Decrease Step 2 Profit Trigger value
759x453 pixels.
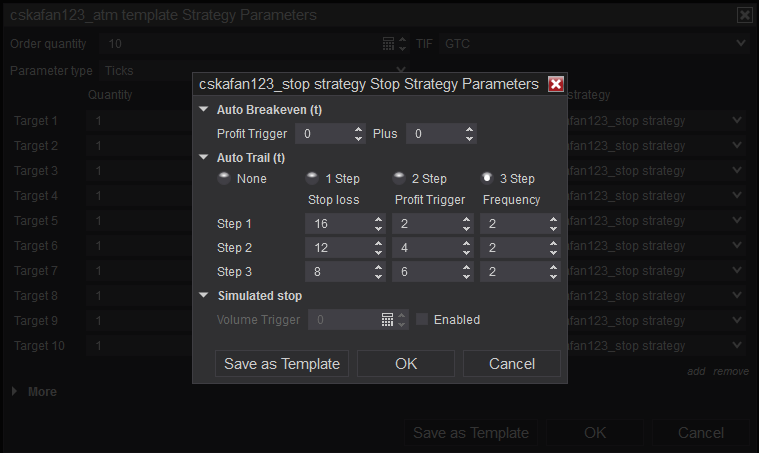tap(466, 252)
